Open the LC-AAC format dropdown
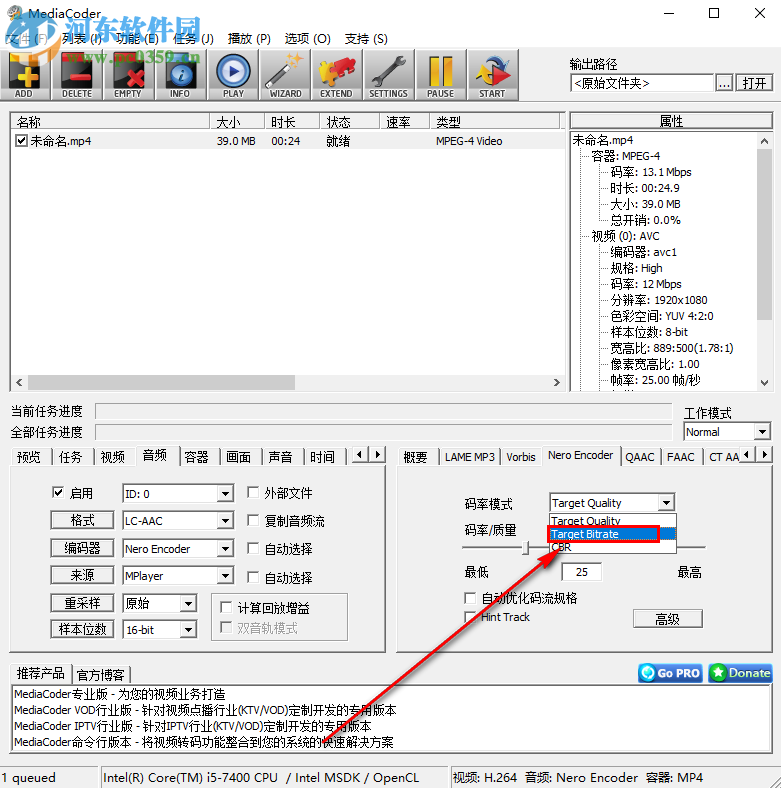Viewport: 781px width, 788px height. coord(225,521)
